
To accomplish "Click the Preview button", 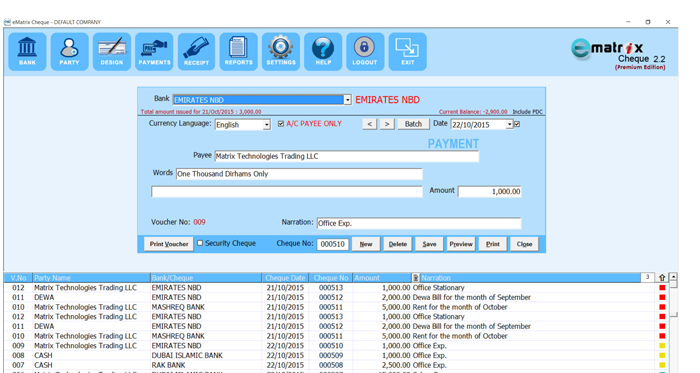I will click(461, 244).
